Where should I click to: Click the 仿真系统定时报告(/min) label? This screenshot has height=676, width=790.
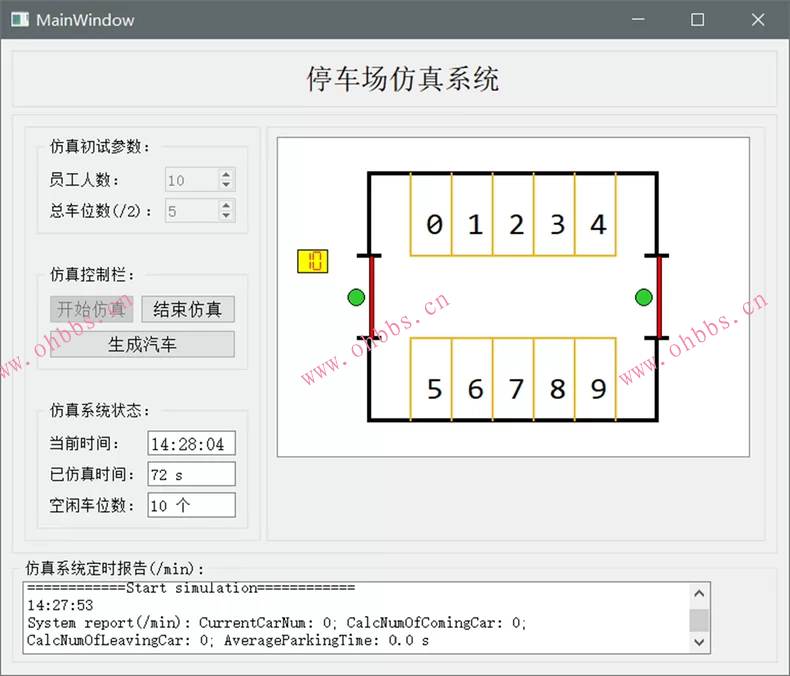point(115,569)
